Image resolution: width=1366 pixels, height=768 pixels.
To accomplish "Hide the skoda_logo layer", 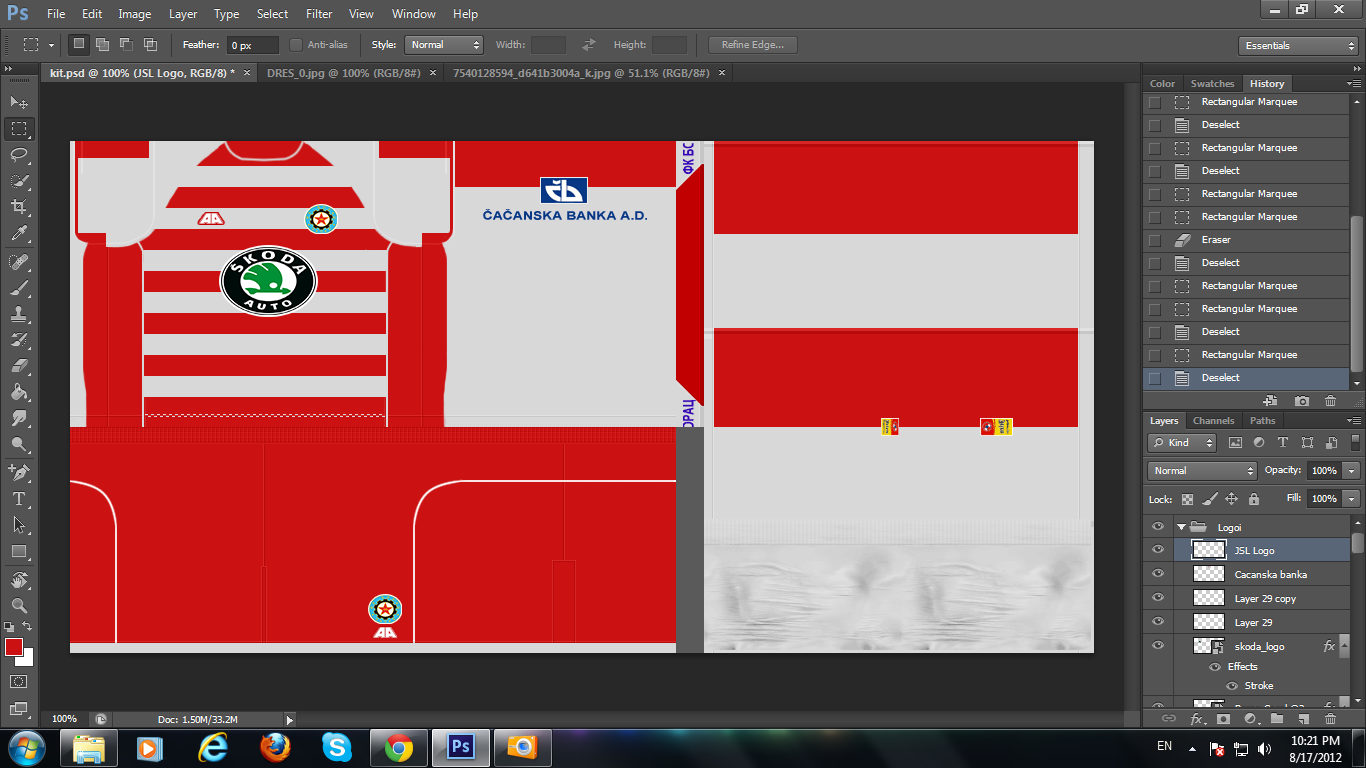I will click(1158, 646).
